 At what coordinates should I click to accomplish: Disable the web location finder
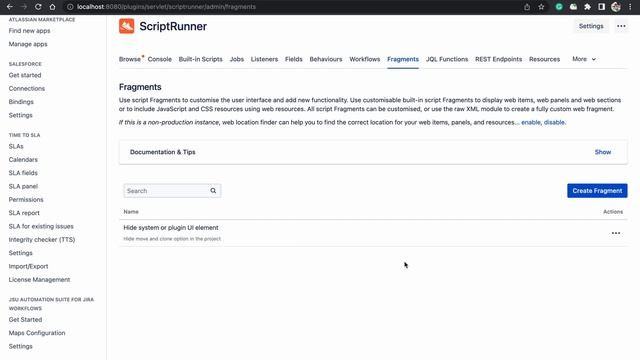[554, 122]
